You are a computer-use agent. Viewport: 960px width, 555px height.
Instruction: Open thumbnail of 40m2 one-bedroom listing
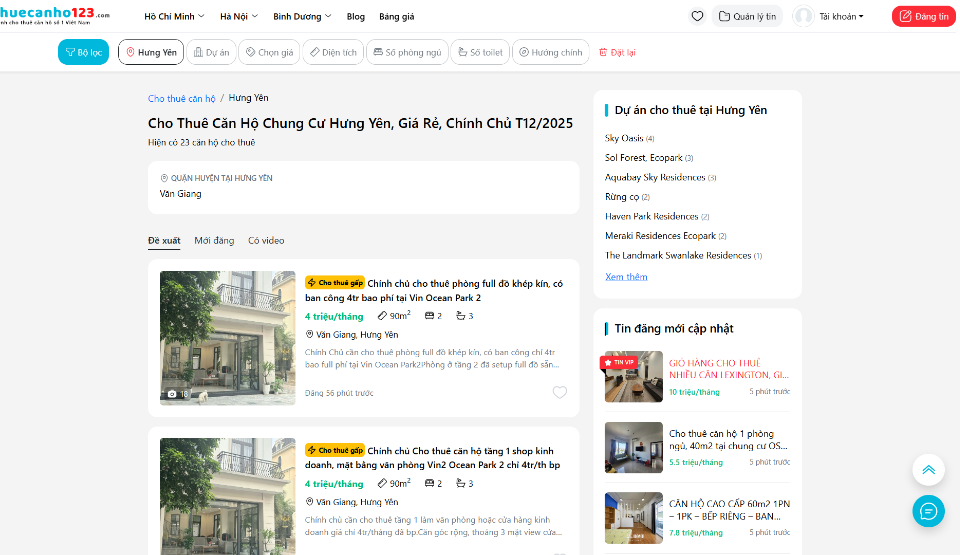click(634, 447)
